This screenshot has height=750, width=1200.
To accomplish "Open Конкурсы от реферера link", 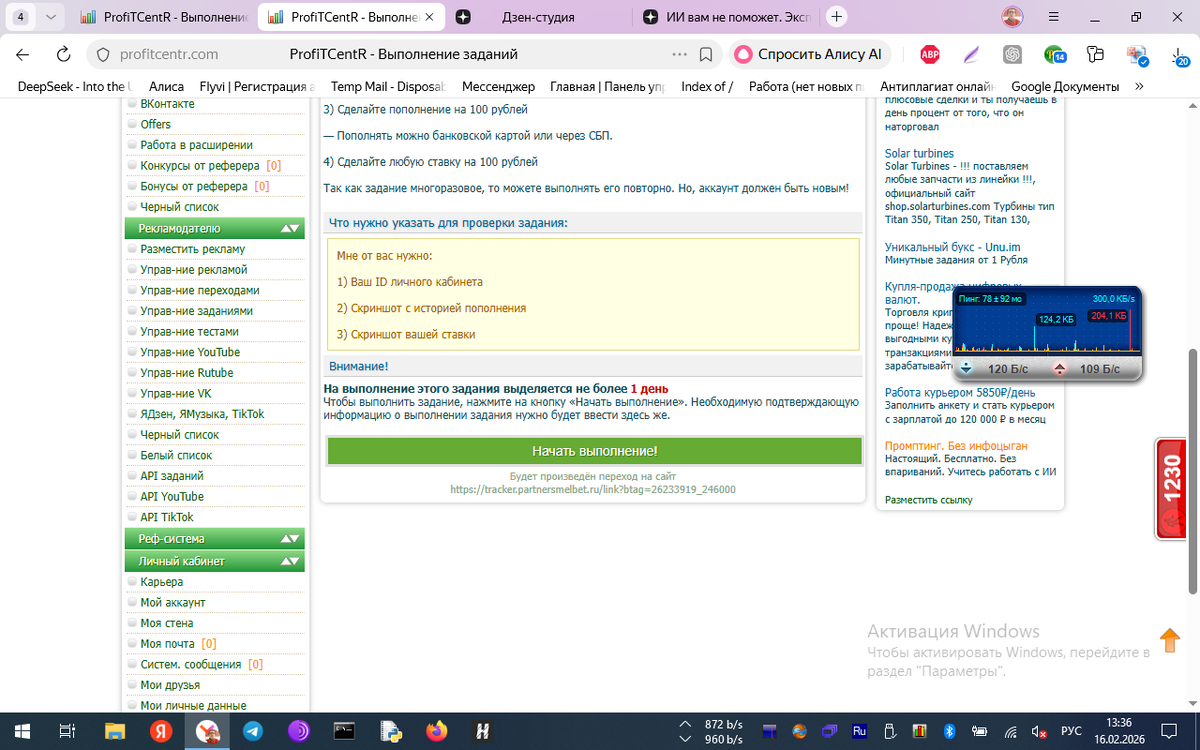I will click(x=200, y=166).
